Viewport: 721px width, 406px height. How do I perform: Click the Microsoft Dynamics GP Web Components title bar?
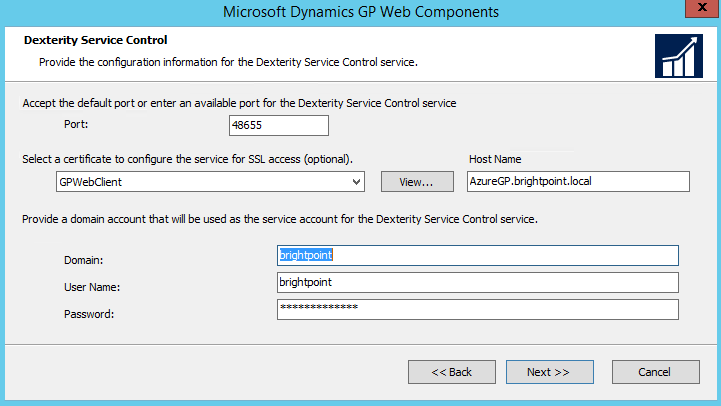(x=360, y=12)
